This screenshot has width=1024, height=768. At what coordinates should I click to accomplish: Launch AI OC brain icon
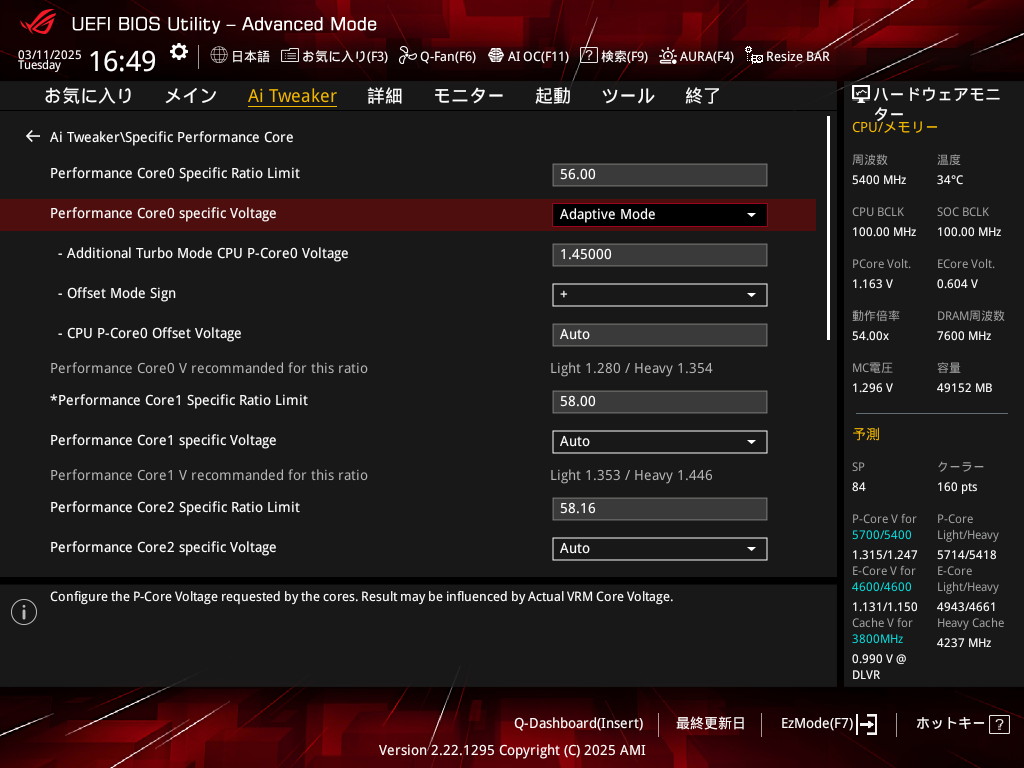click(x=496, y=56)
